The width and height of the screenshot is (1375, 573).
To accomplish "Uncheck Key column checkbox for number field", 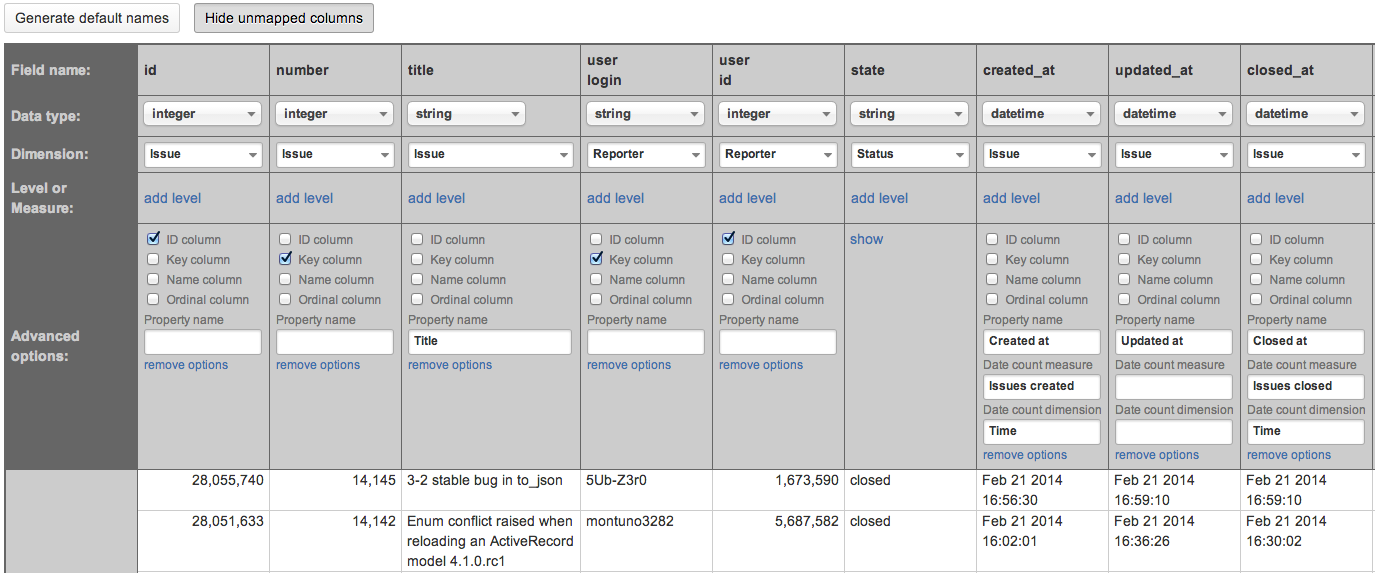I will click(285, 259).
